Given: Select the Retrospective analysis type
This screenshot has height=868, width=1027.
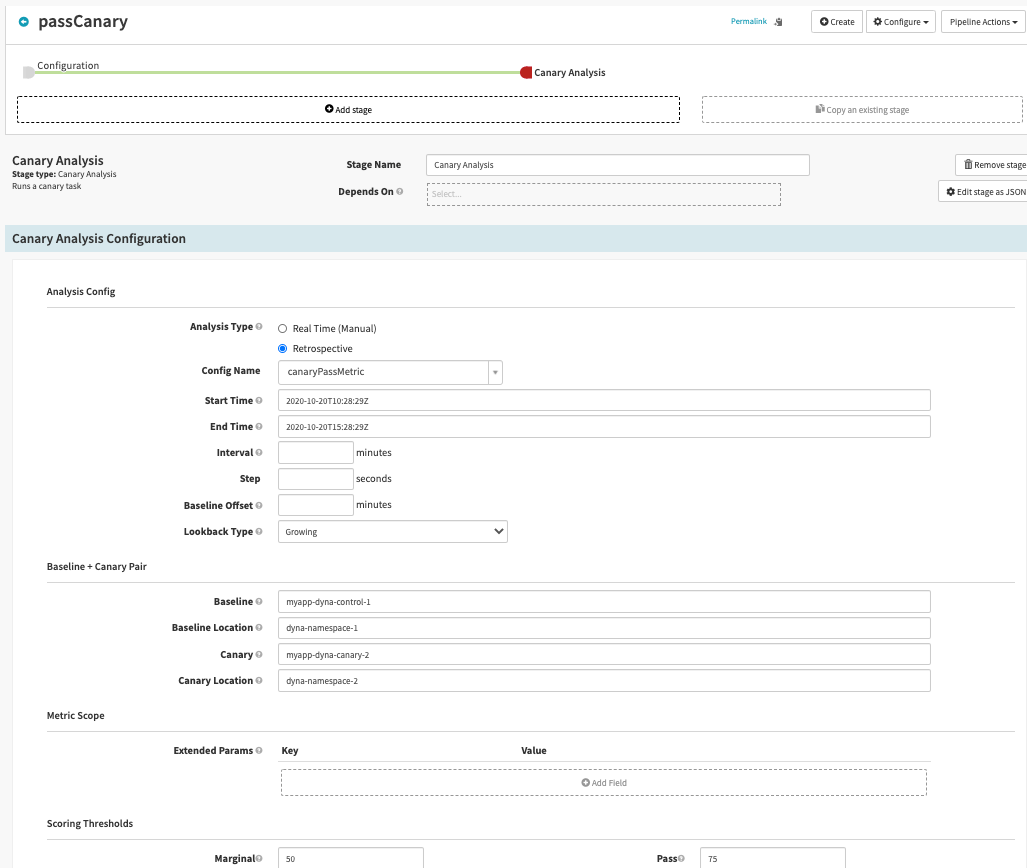Looking at the screenshot, I should click(x=283, y=349).
